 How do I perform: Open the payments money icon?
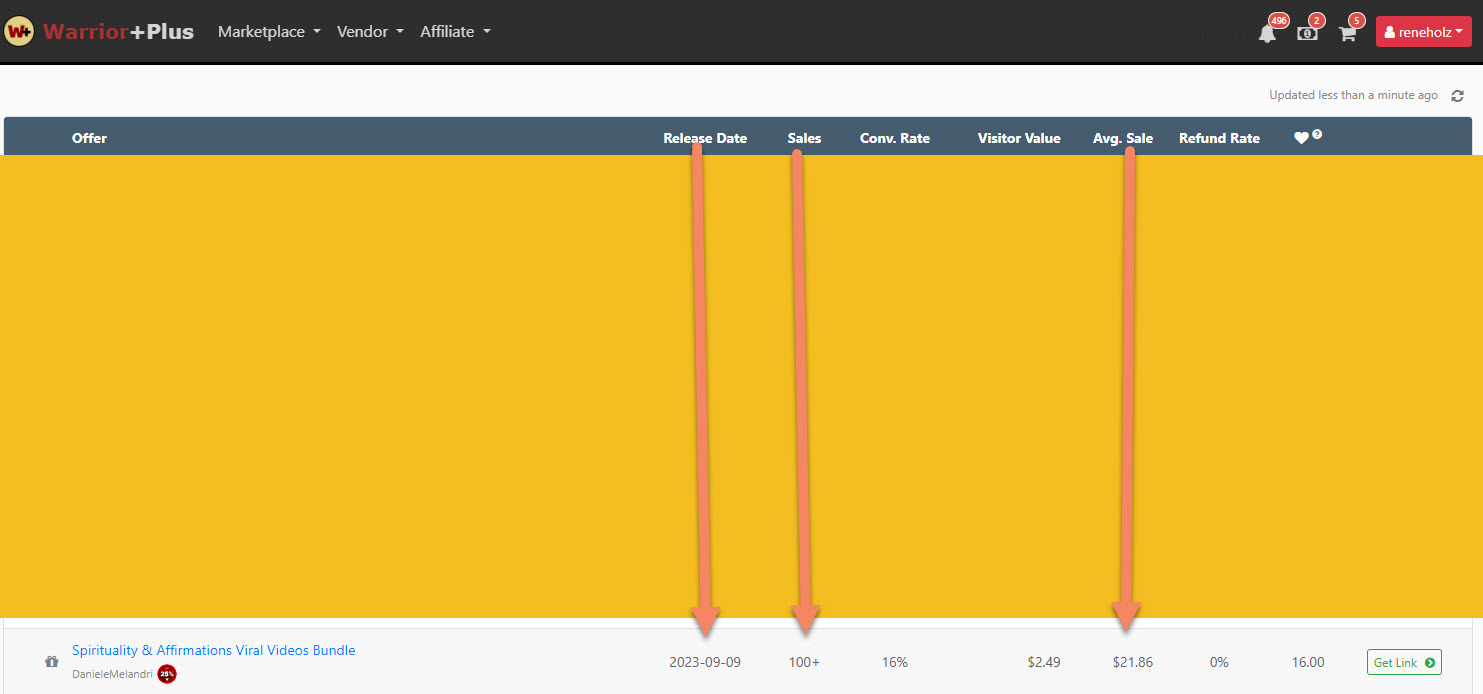click(x=1307, y=33)
